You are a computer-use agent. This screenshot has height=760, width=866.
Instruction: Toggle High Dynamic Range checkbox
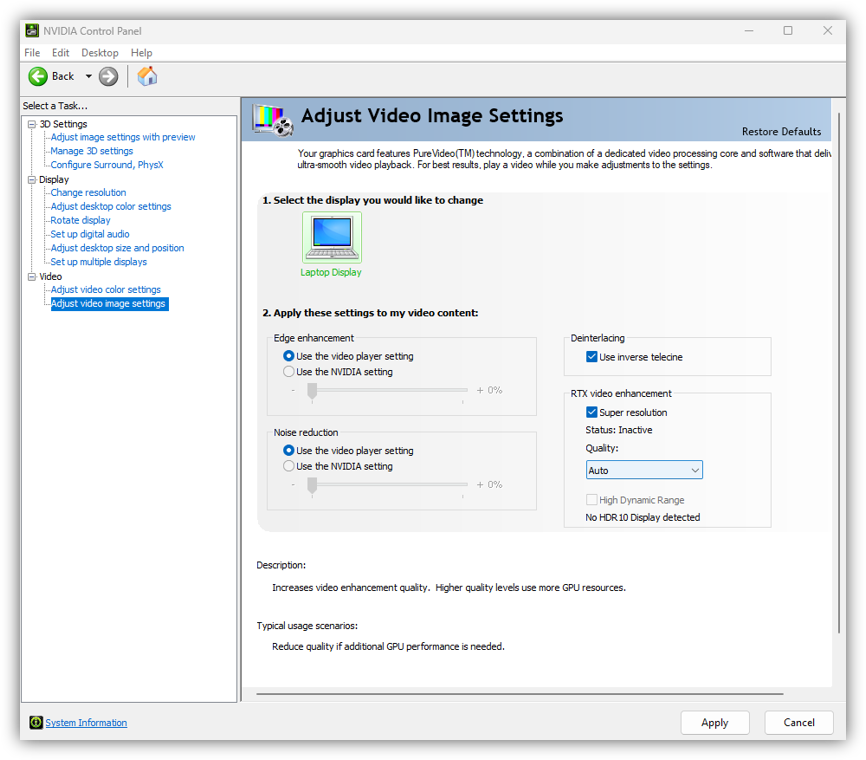pyautogui.click(x=592, y=500)
